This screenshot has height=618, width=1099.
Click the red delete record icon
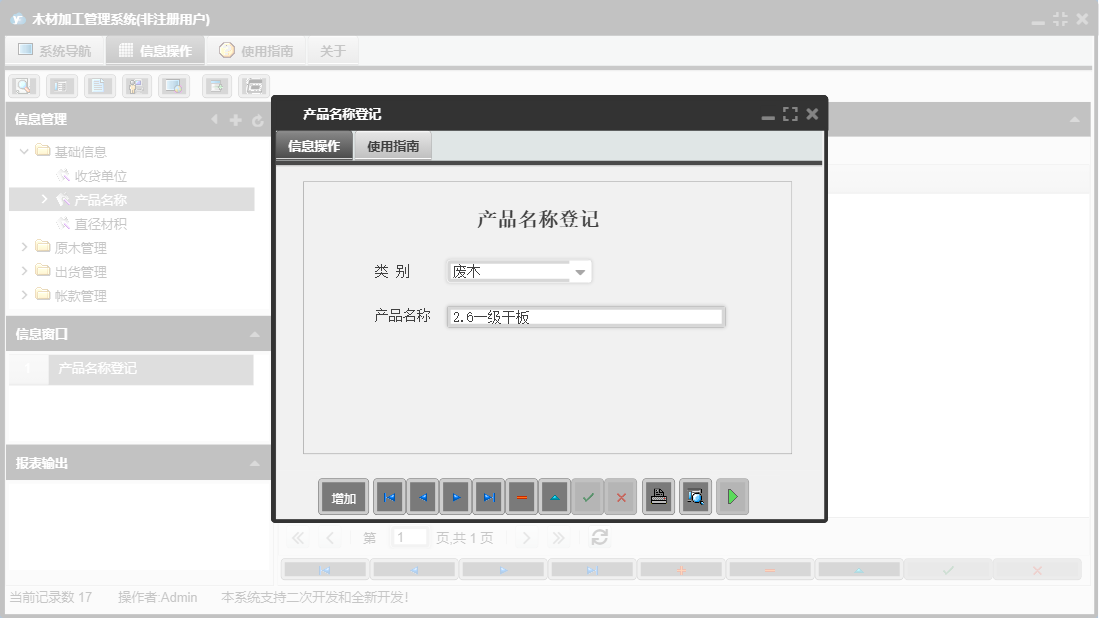coord(520,496)
